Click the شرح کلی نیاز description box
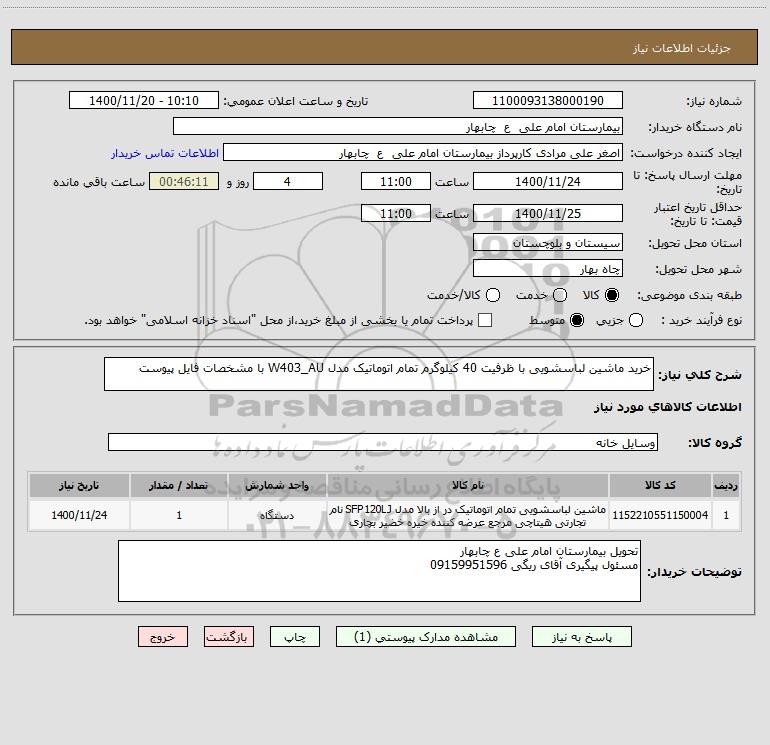Image resolution: width=770 pixels, height=745 pixels. 379,374
